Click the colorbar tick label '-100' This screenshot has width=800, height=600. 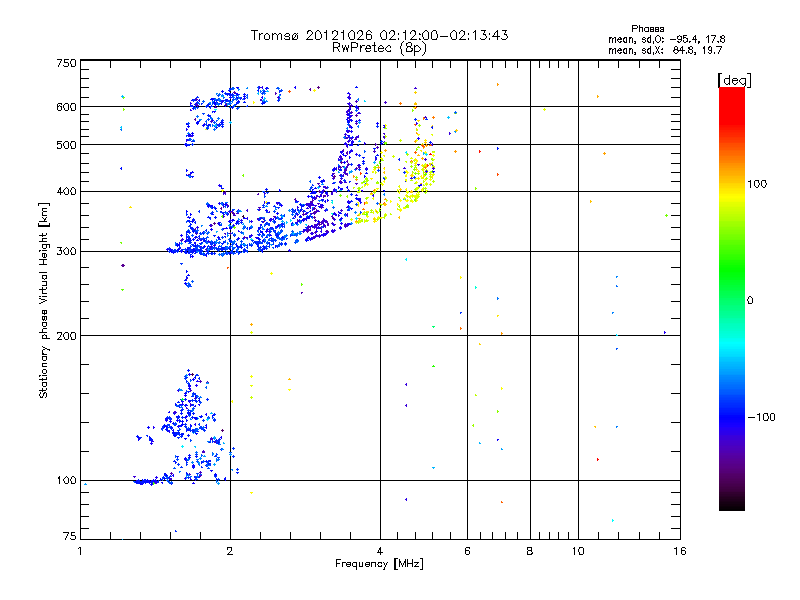click(761, 417)
